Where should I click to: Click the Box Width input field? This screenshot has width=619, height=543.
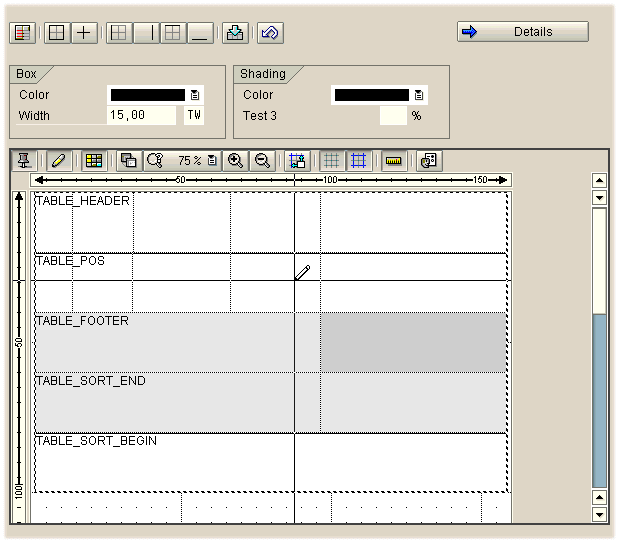tap(144, 116)
